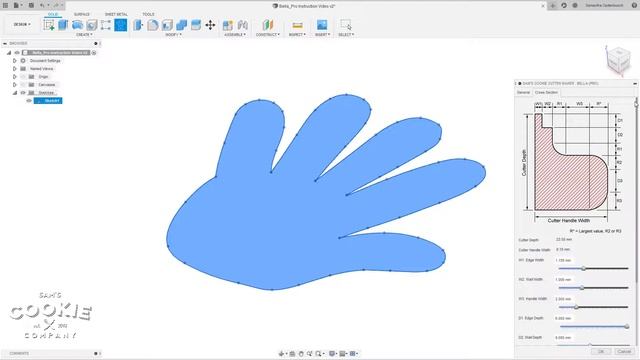The width and height of the screenshot is (640, 360).
Task: Activate the Select tool
Action: pyautogui.click(x=346, y=25)
